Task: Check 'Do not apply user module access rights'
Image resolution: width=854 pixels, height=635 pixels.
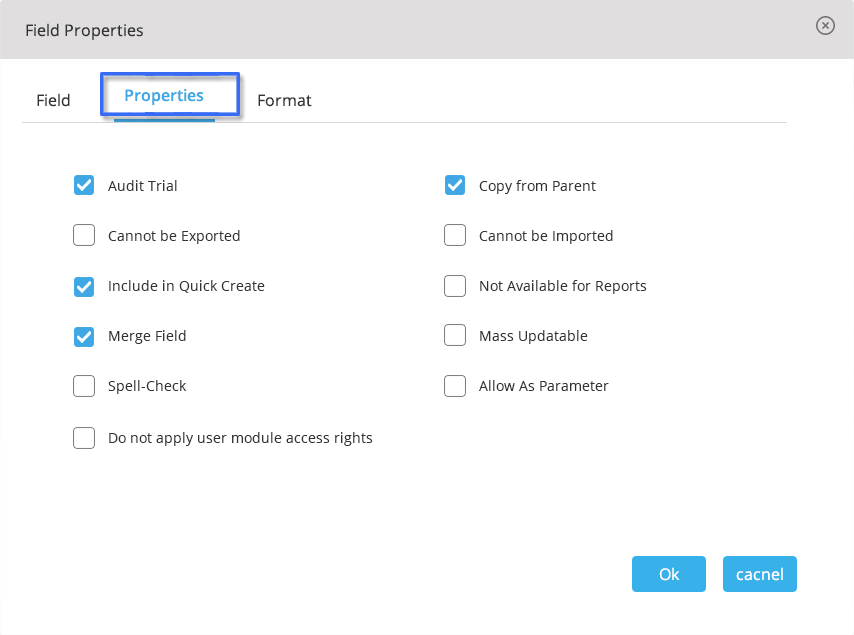Action: (x=84, y=437)
